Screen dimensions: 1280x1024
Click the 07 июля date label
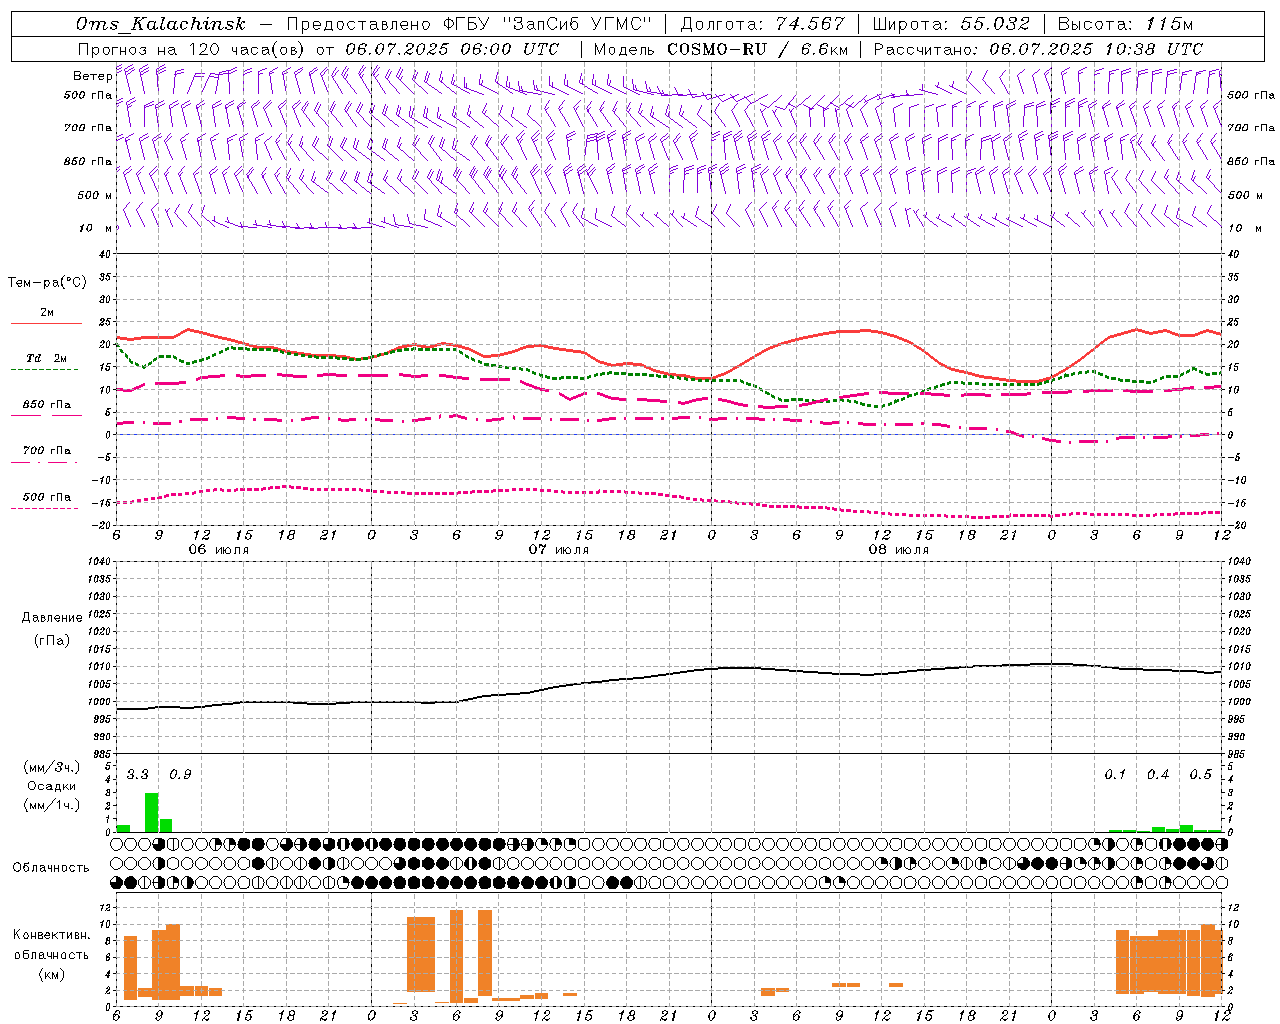click(559, 550)
